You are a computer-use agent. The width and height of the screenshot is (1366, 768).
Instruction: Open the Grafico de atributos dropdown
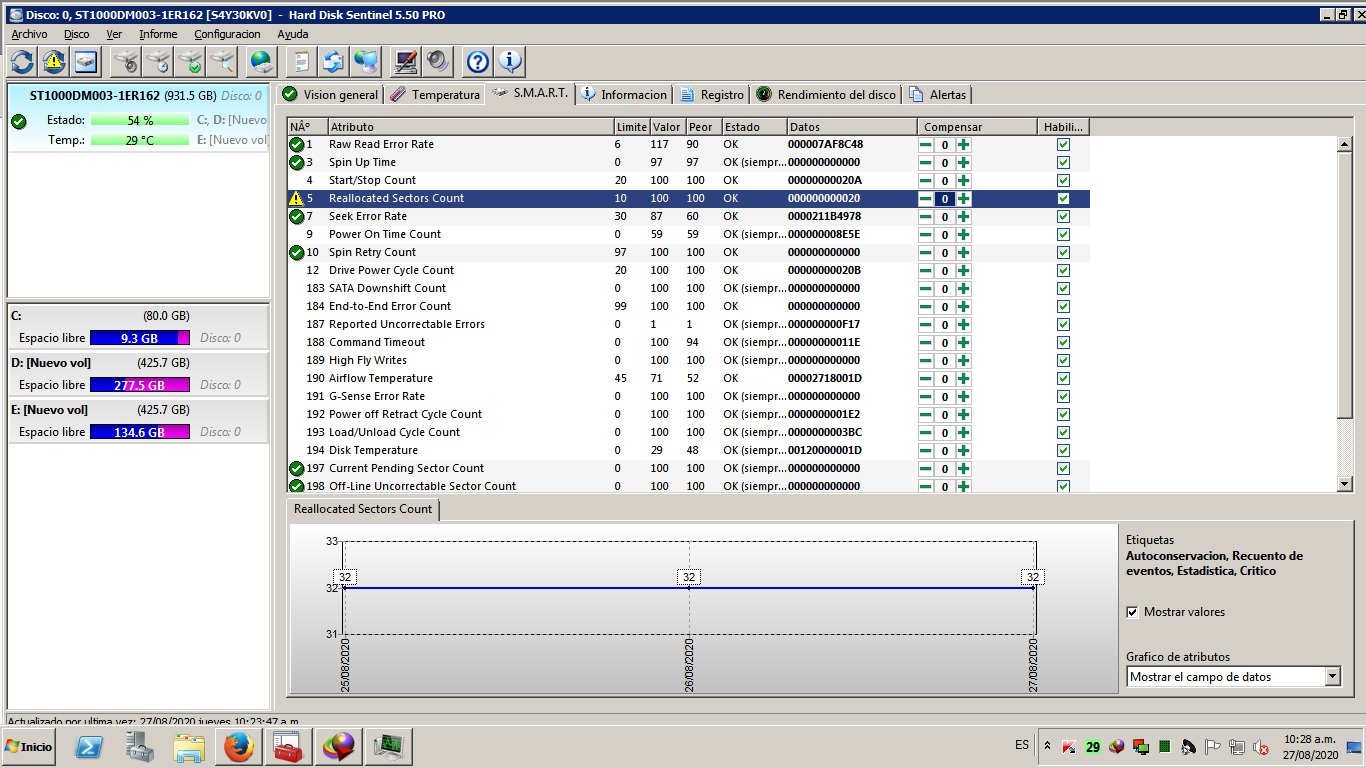(x=1331, y=677)
